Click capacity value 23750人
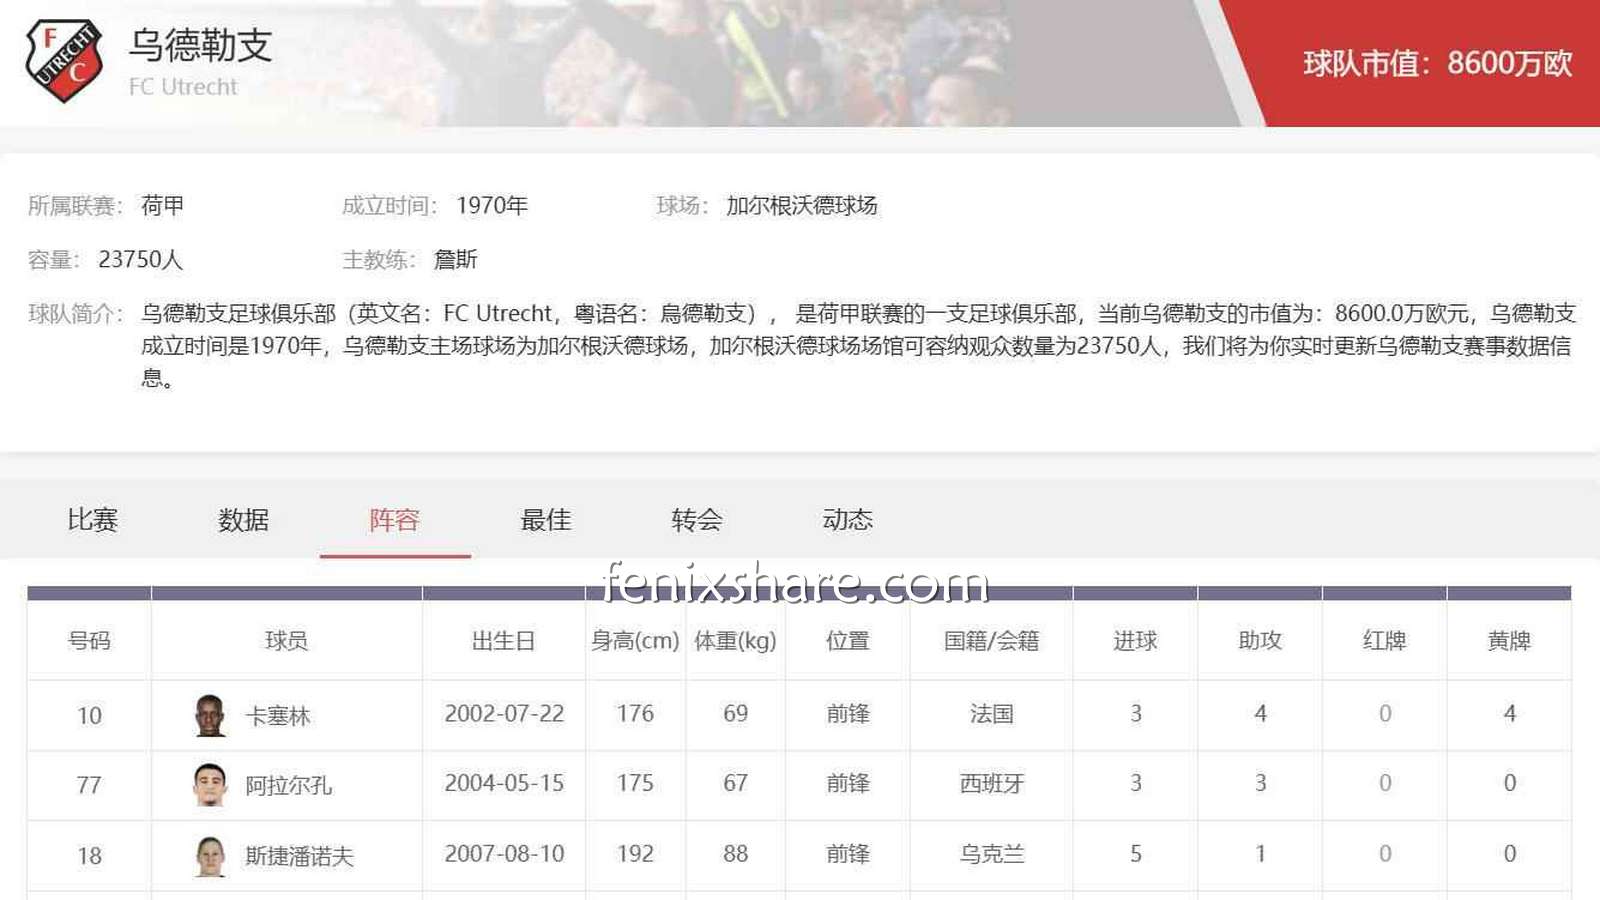The width and height of the screenshot is (1600, 900). tap(140, 259)
